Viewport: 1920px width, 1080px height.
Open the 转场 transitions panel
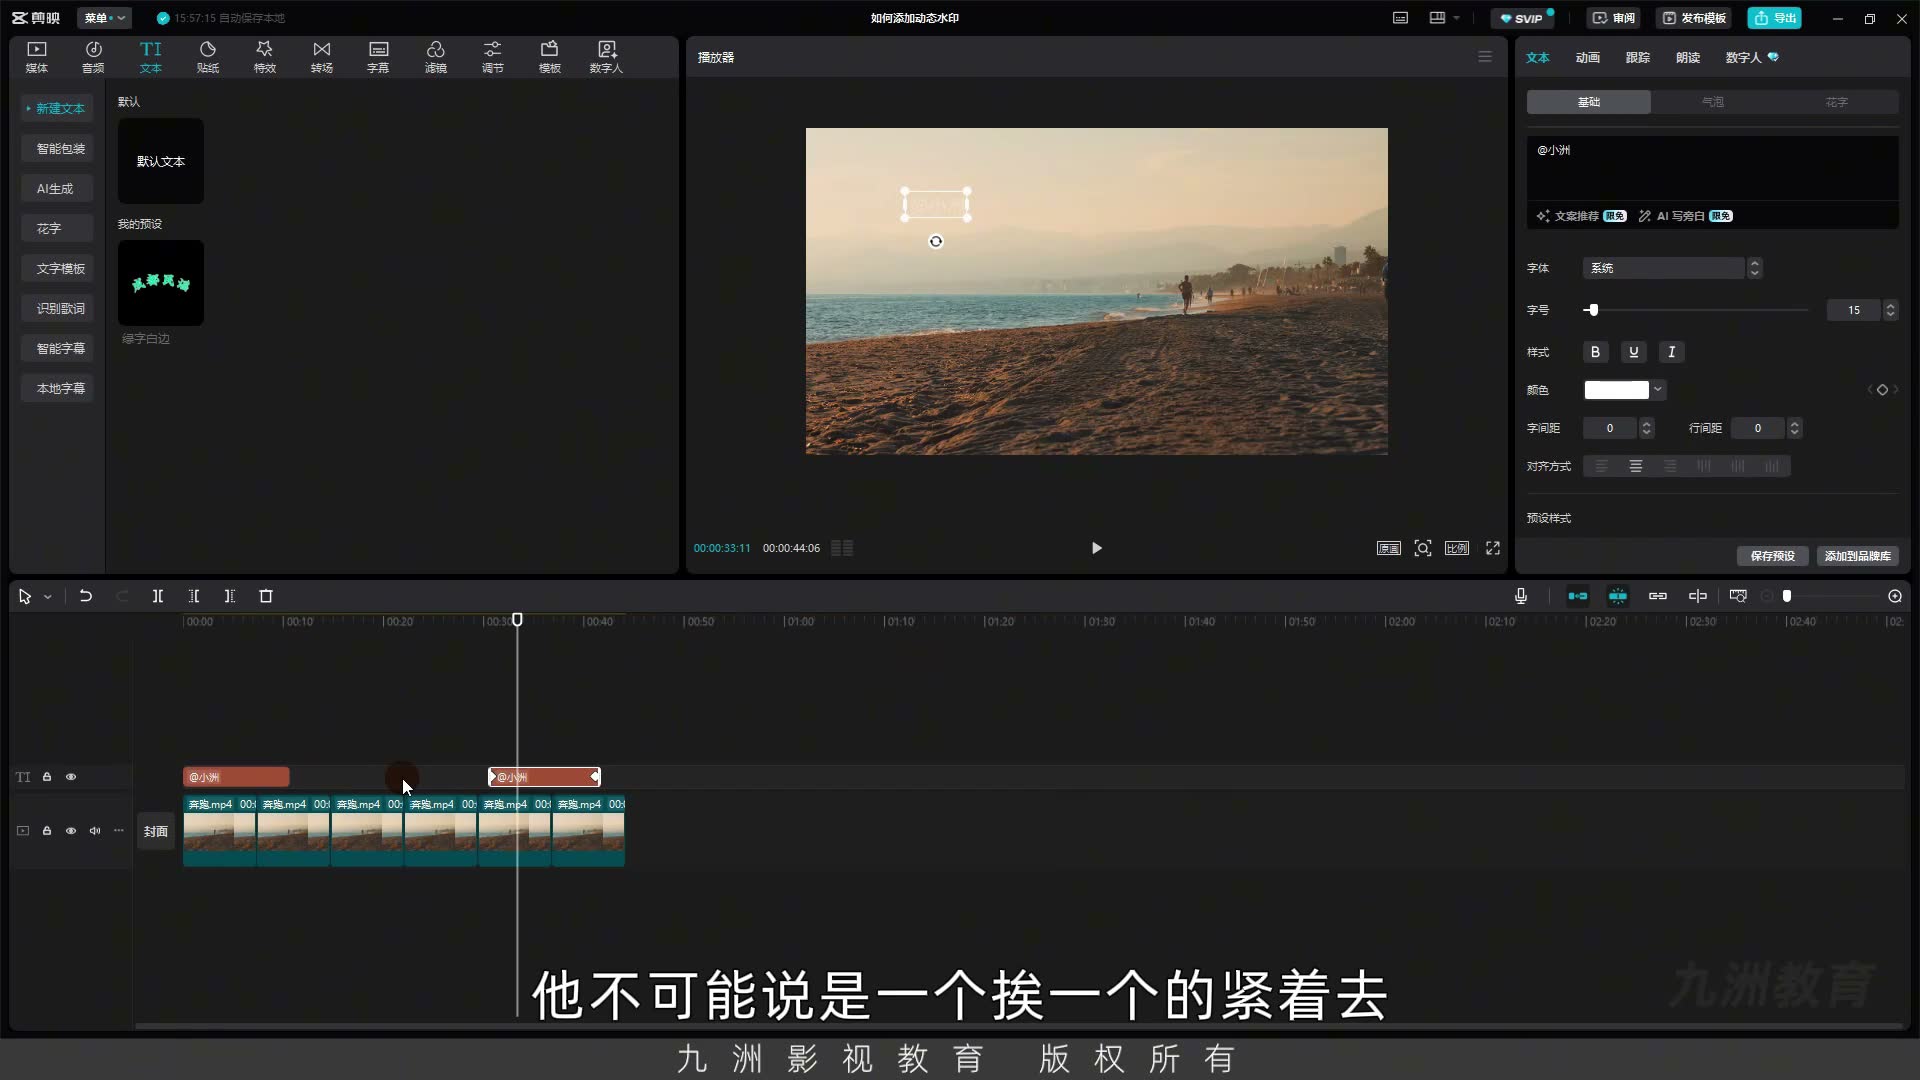click(322, 57)
